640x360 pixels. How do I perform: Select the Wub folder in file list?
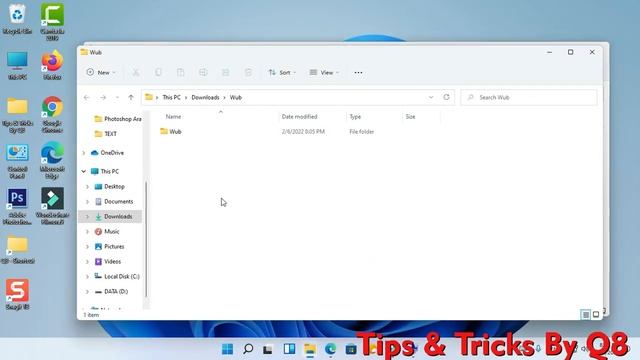coord(171,131)
